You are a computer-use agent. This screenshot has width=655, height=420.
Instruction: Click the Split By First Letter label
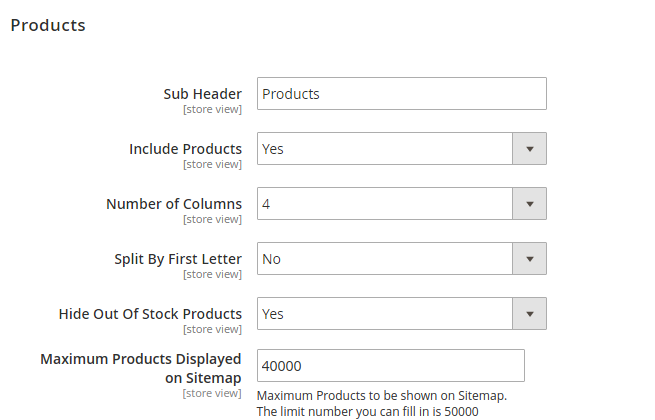click(x=178, y=259)
